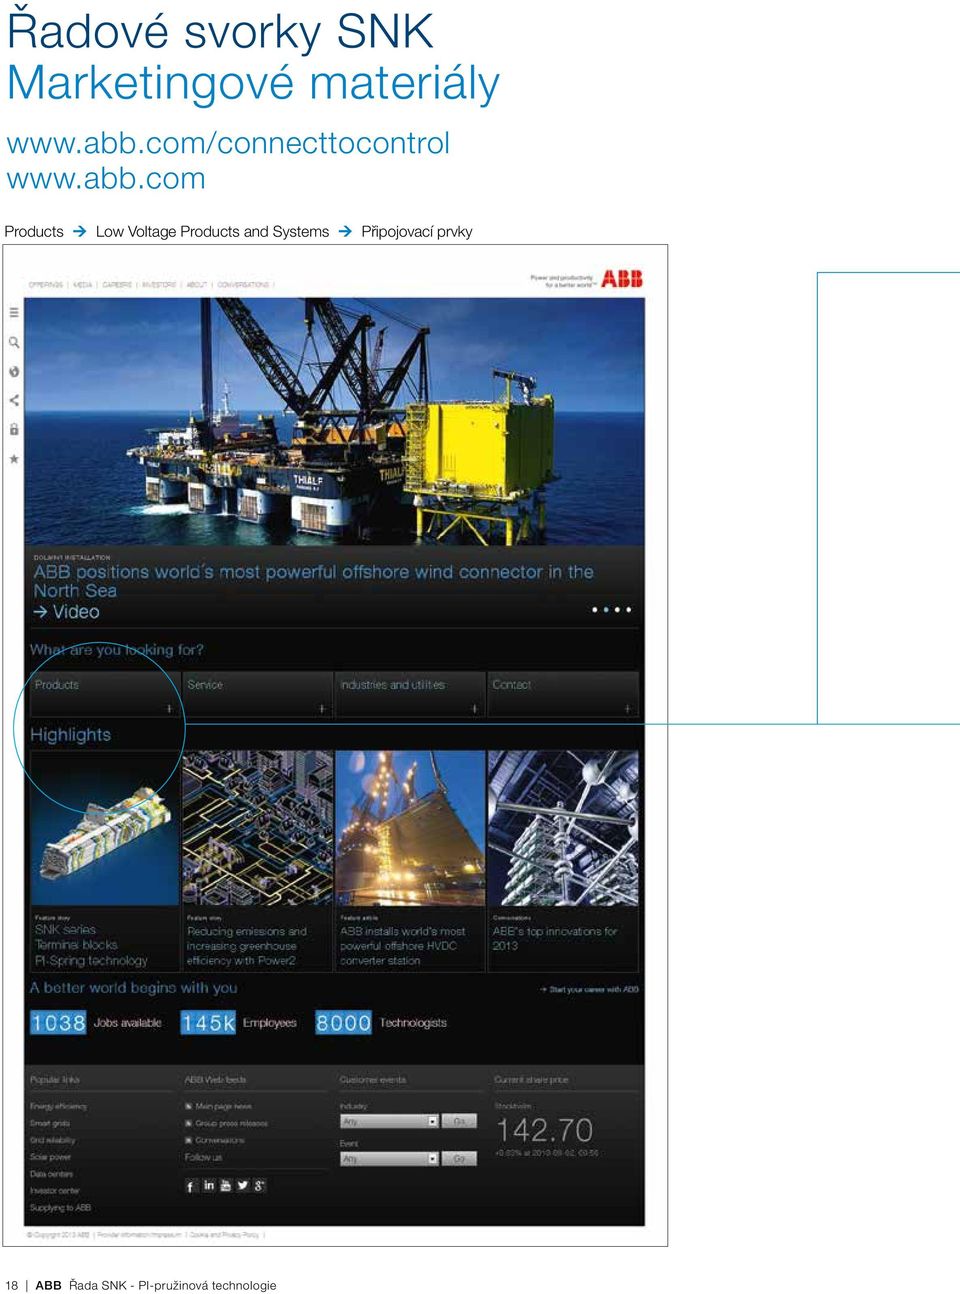Open the Careers top menu item

tap(117, 285)
